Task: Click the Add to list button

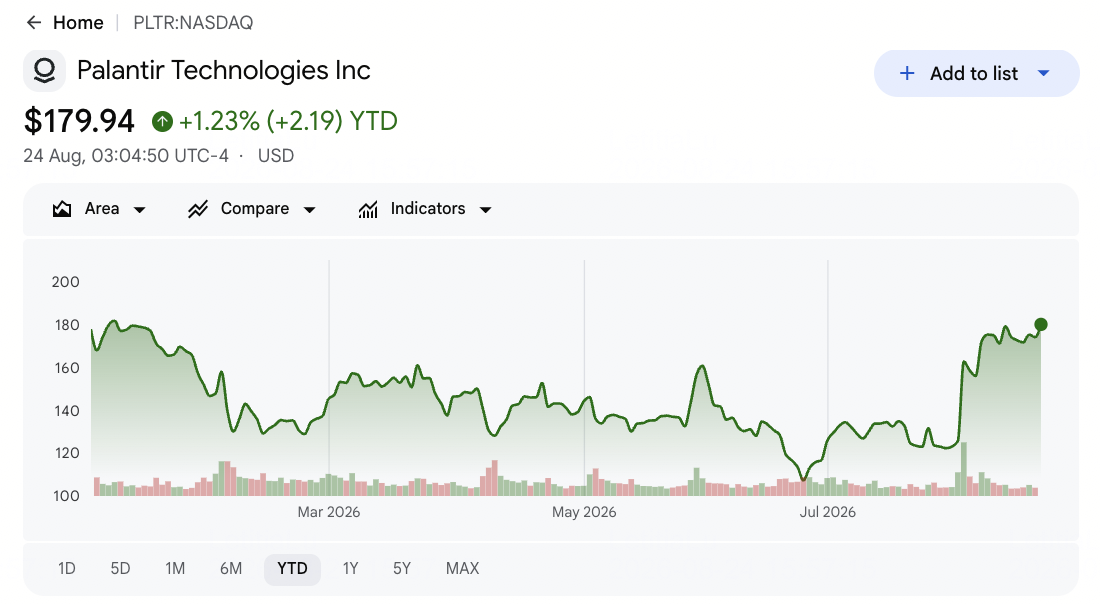Action: [x=977, y=73]
